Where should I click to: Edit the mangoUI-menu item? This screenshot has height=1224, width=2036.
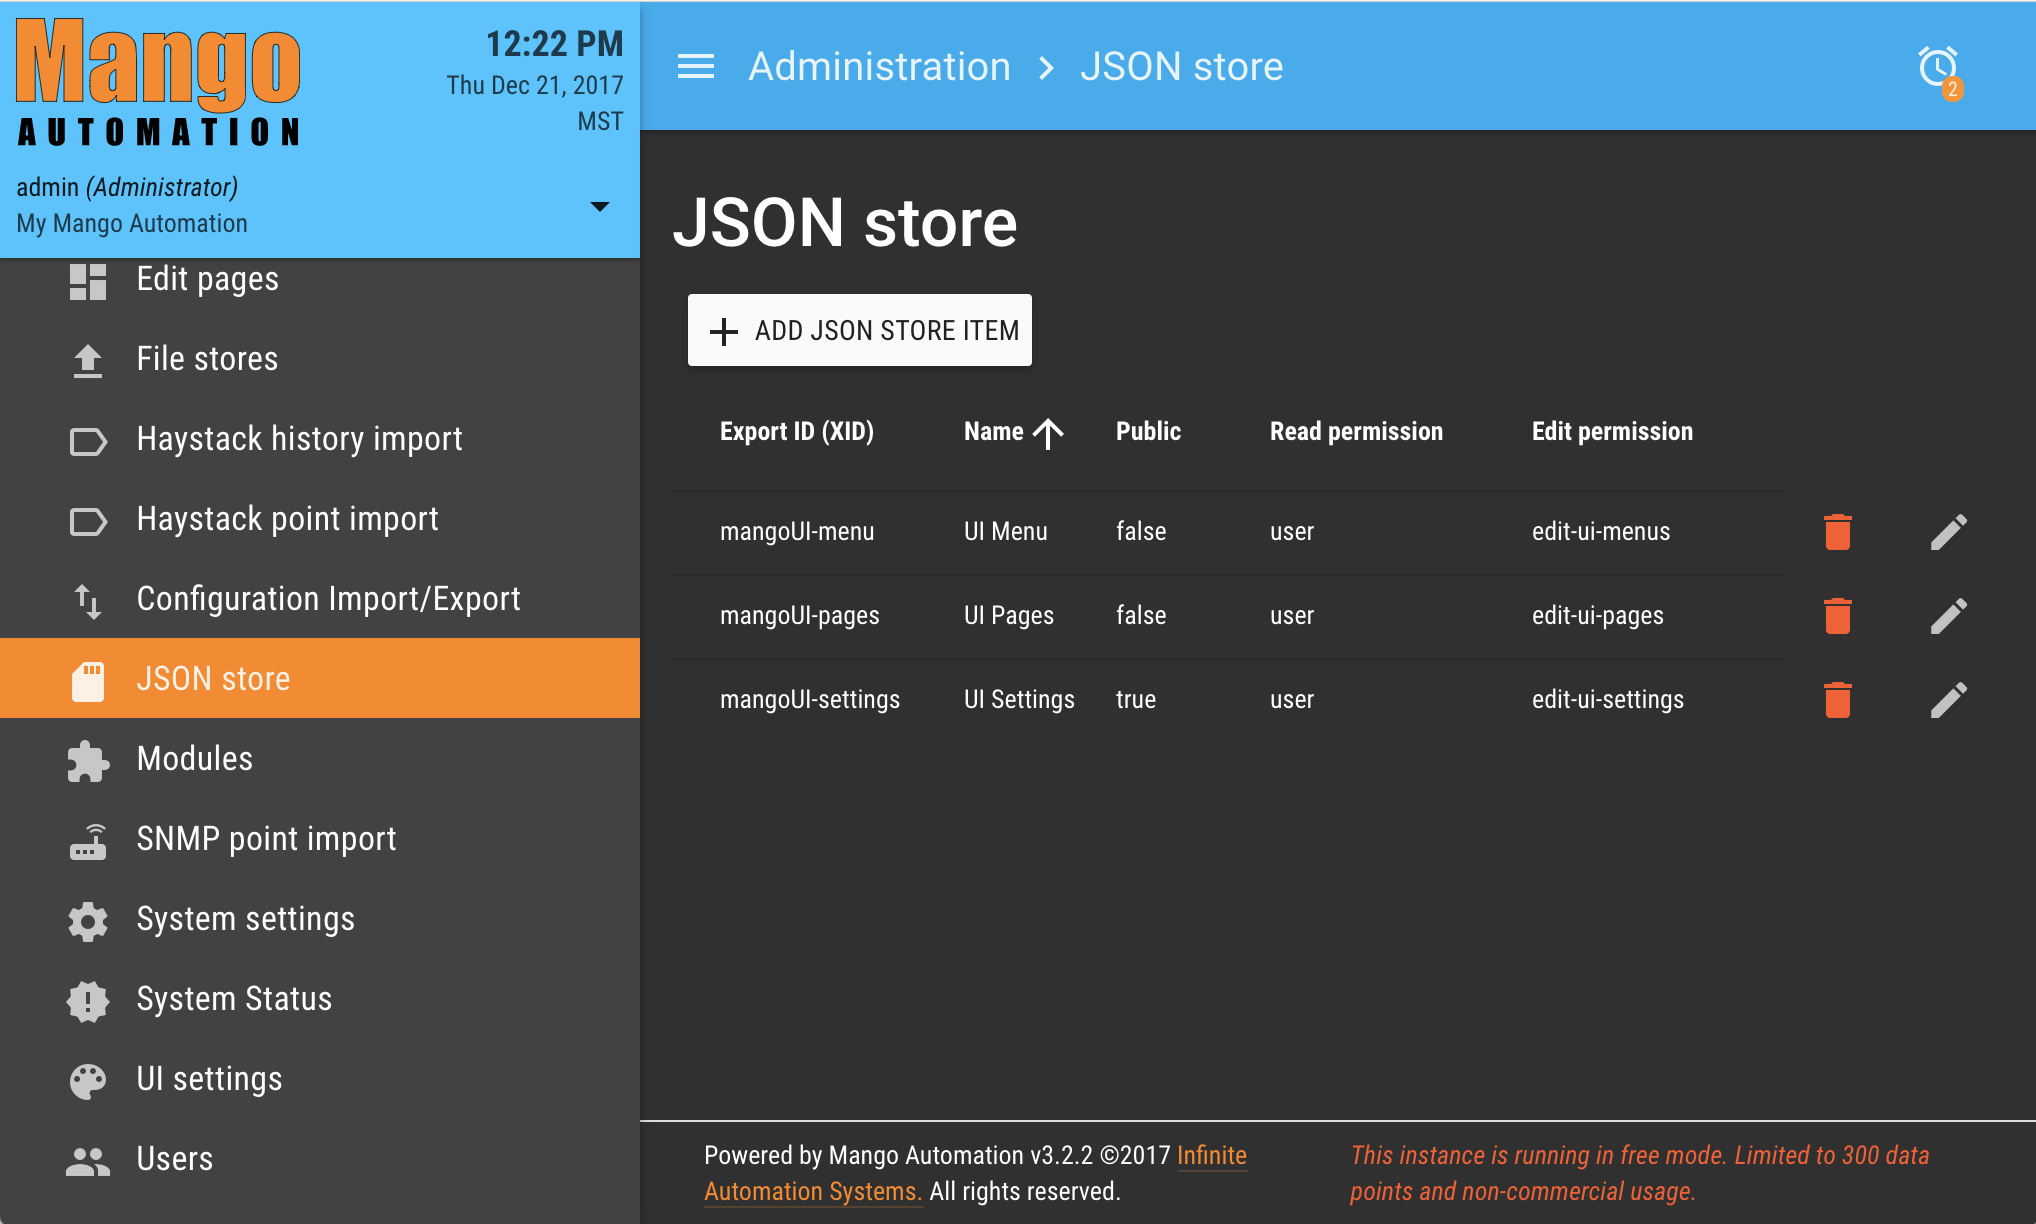click(1949, 532)
